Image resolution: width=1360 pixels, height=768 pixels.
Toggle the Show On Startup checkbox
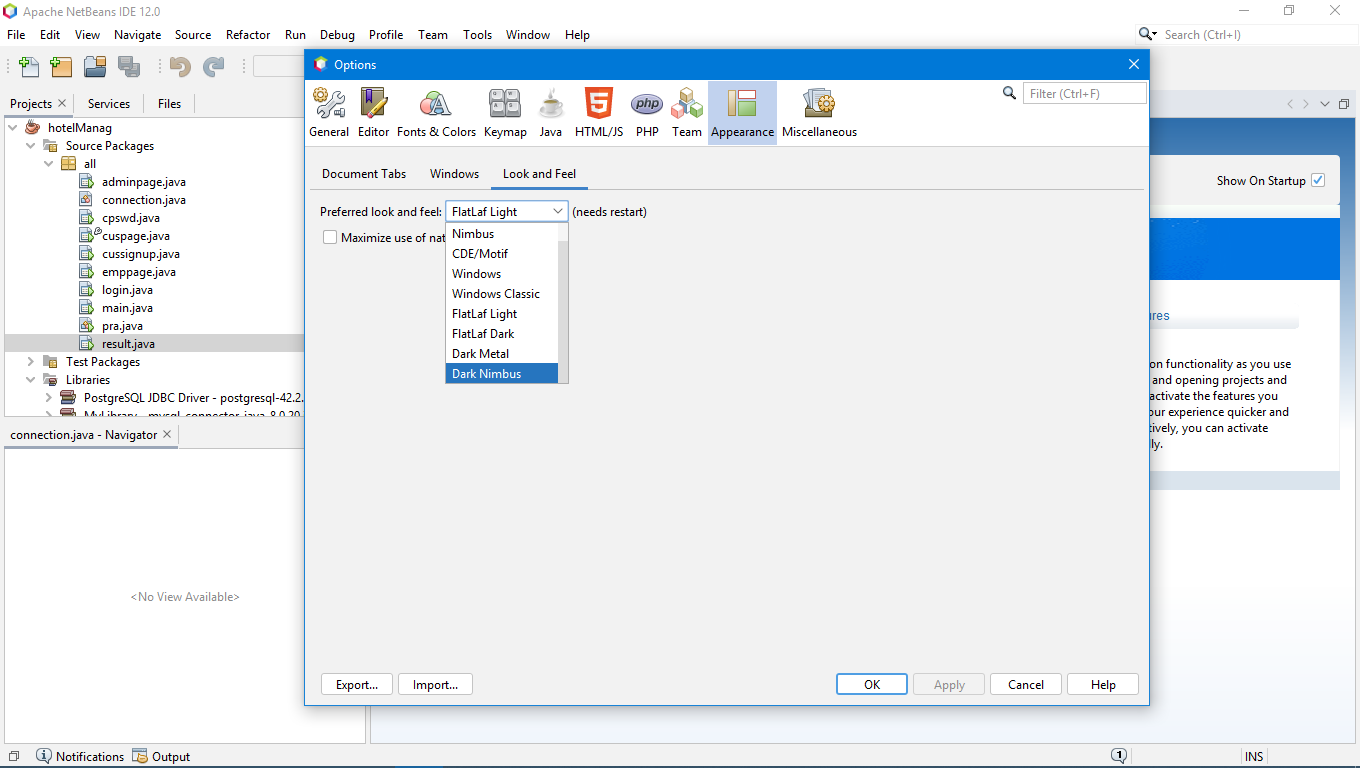pyautogui.click(x=1318, y=180)
